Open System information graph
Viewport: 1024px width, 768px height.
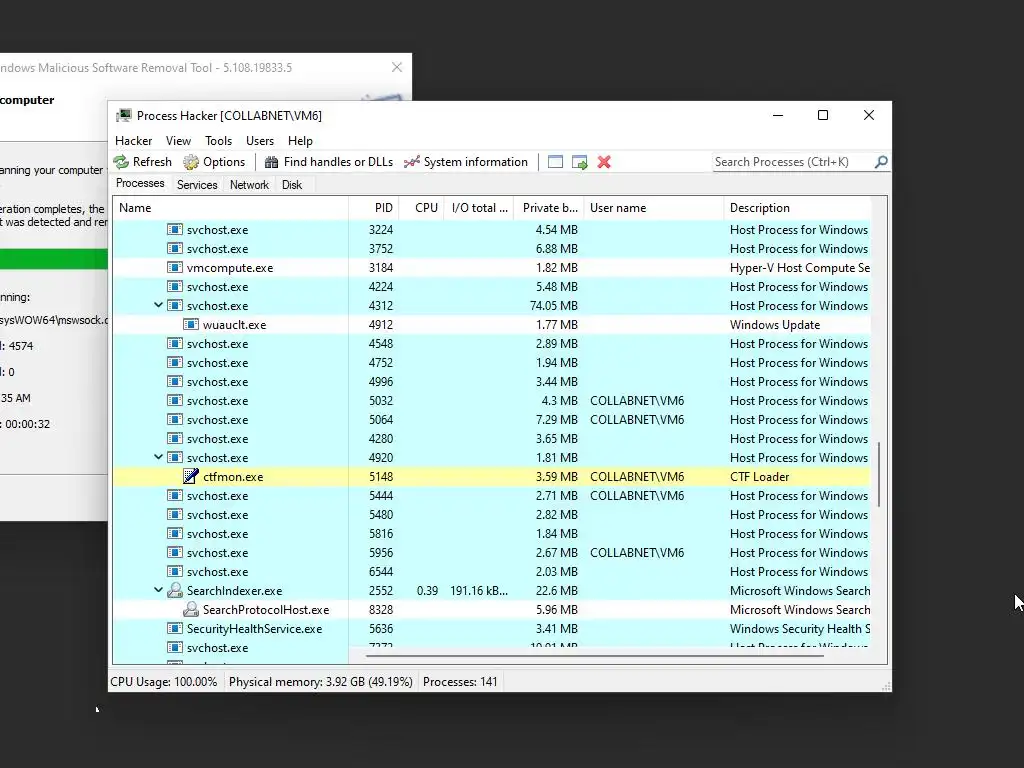coord(466,162)
